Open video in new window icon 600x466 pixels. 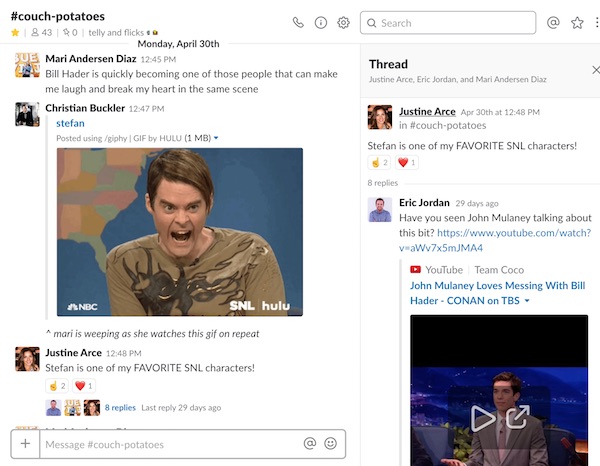(x=517, y=417)
